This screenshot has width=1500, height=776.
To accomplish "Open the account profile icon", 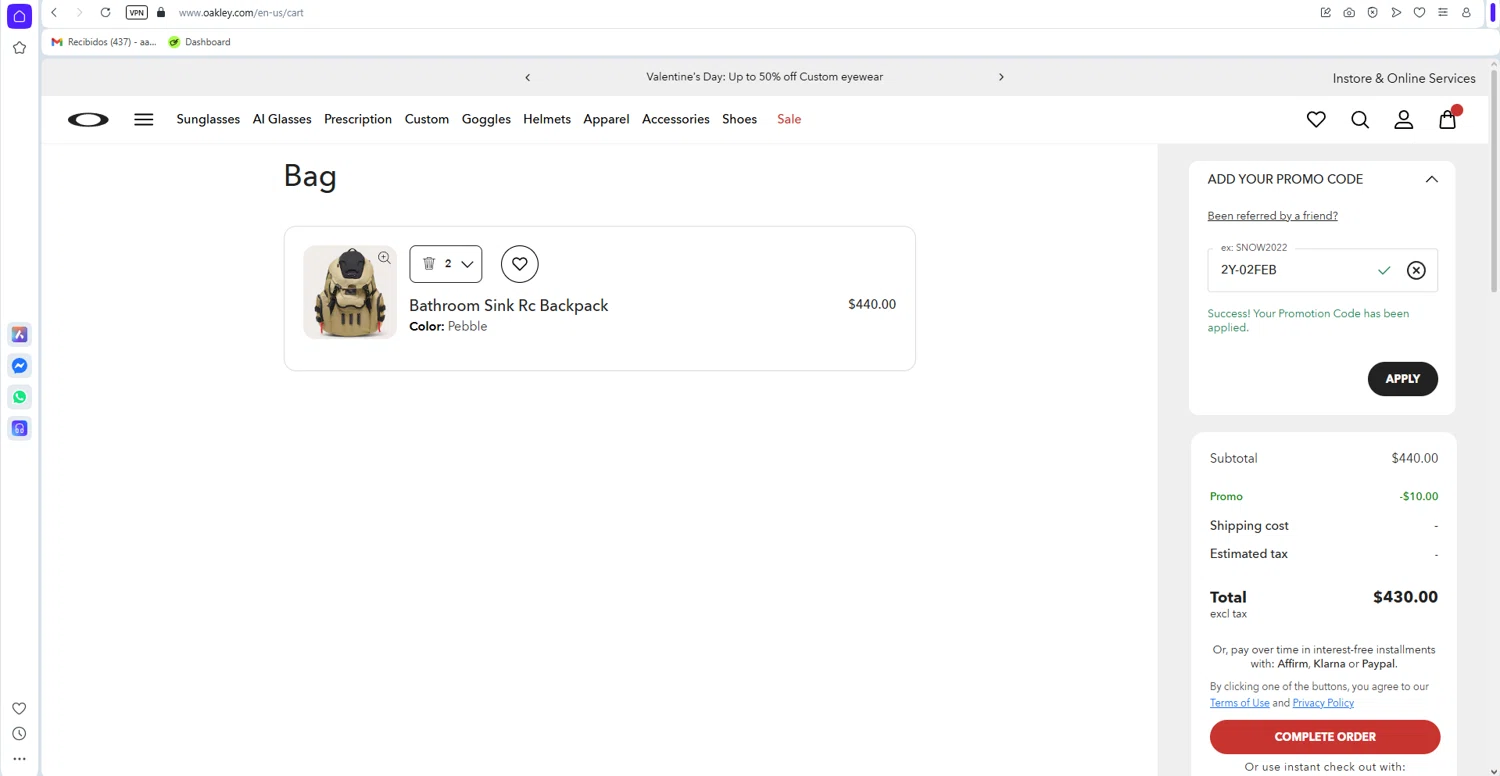I will tap(1404, 119).
